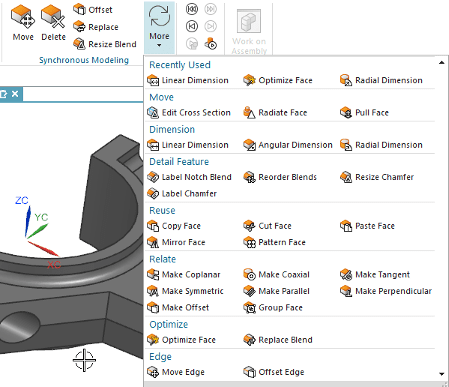
Task: Choose Cut Face command
Action: (x=268, y=226)
